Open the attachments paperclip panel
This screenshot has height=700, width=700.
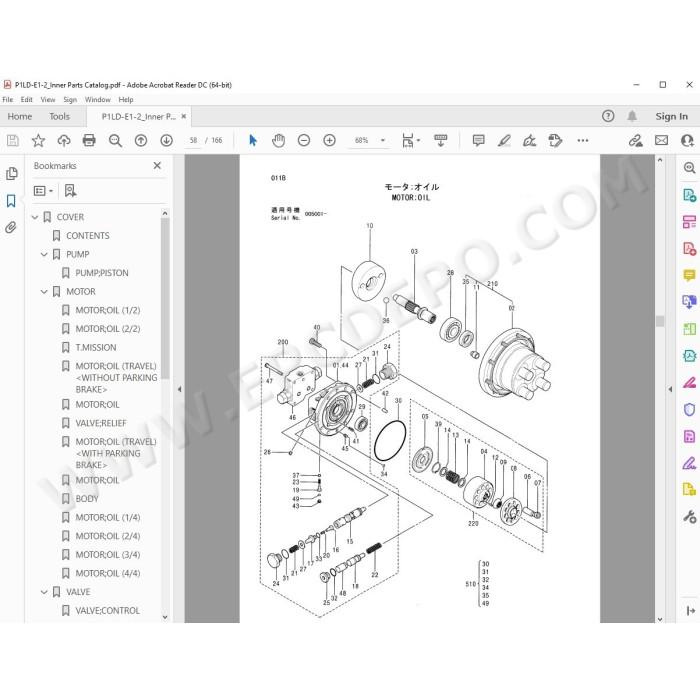pyautogui.click(x=11, y=228)
